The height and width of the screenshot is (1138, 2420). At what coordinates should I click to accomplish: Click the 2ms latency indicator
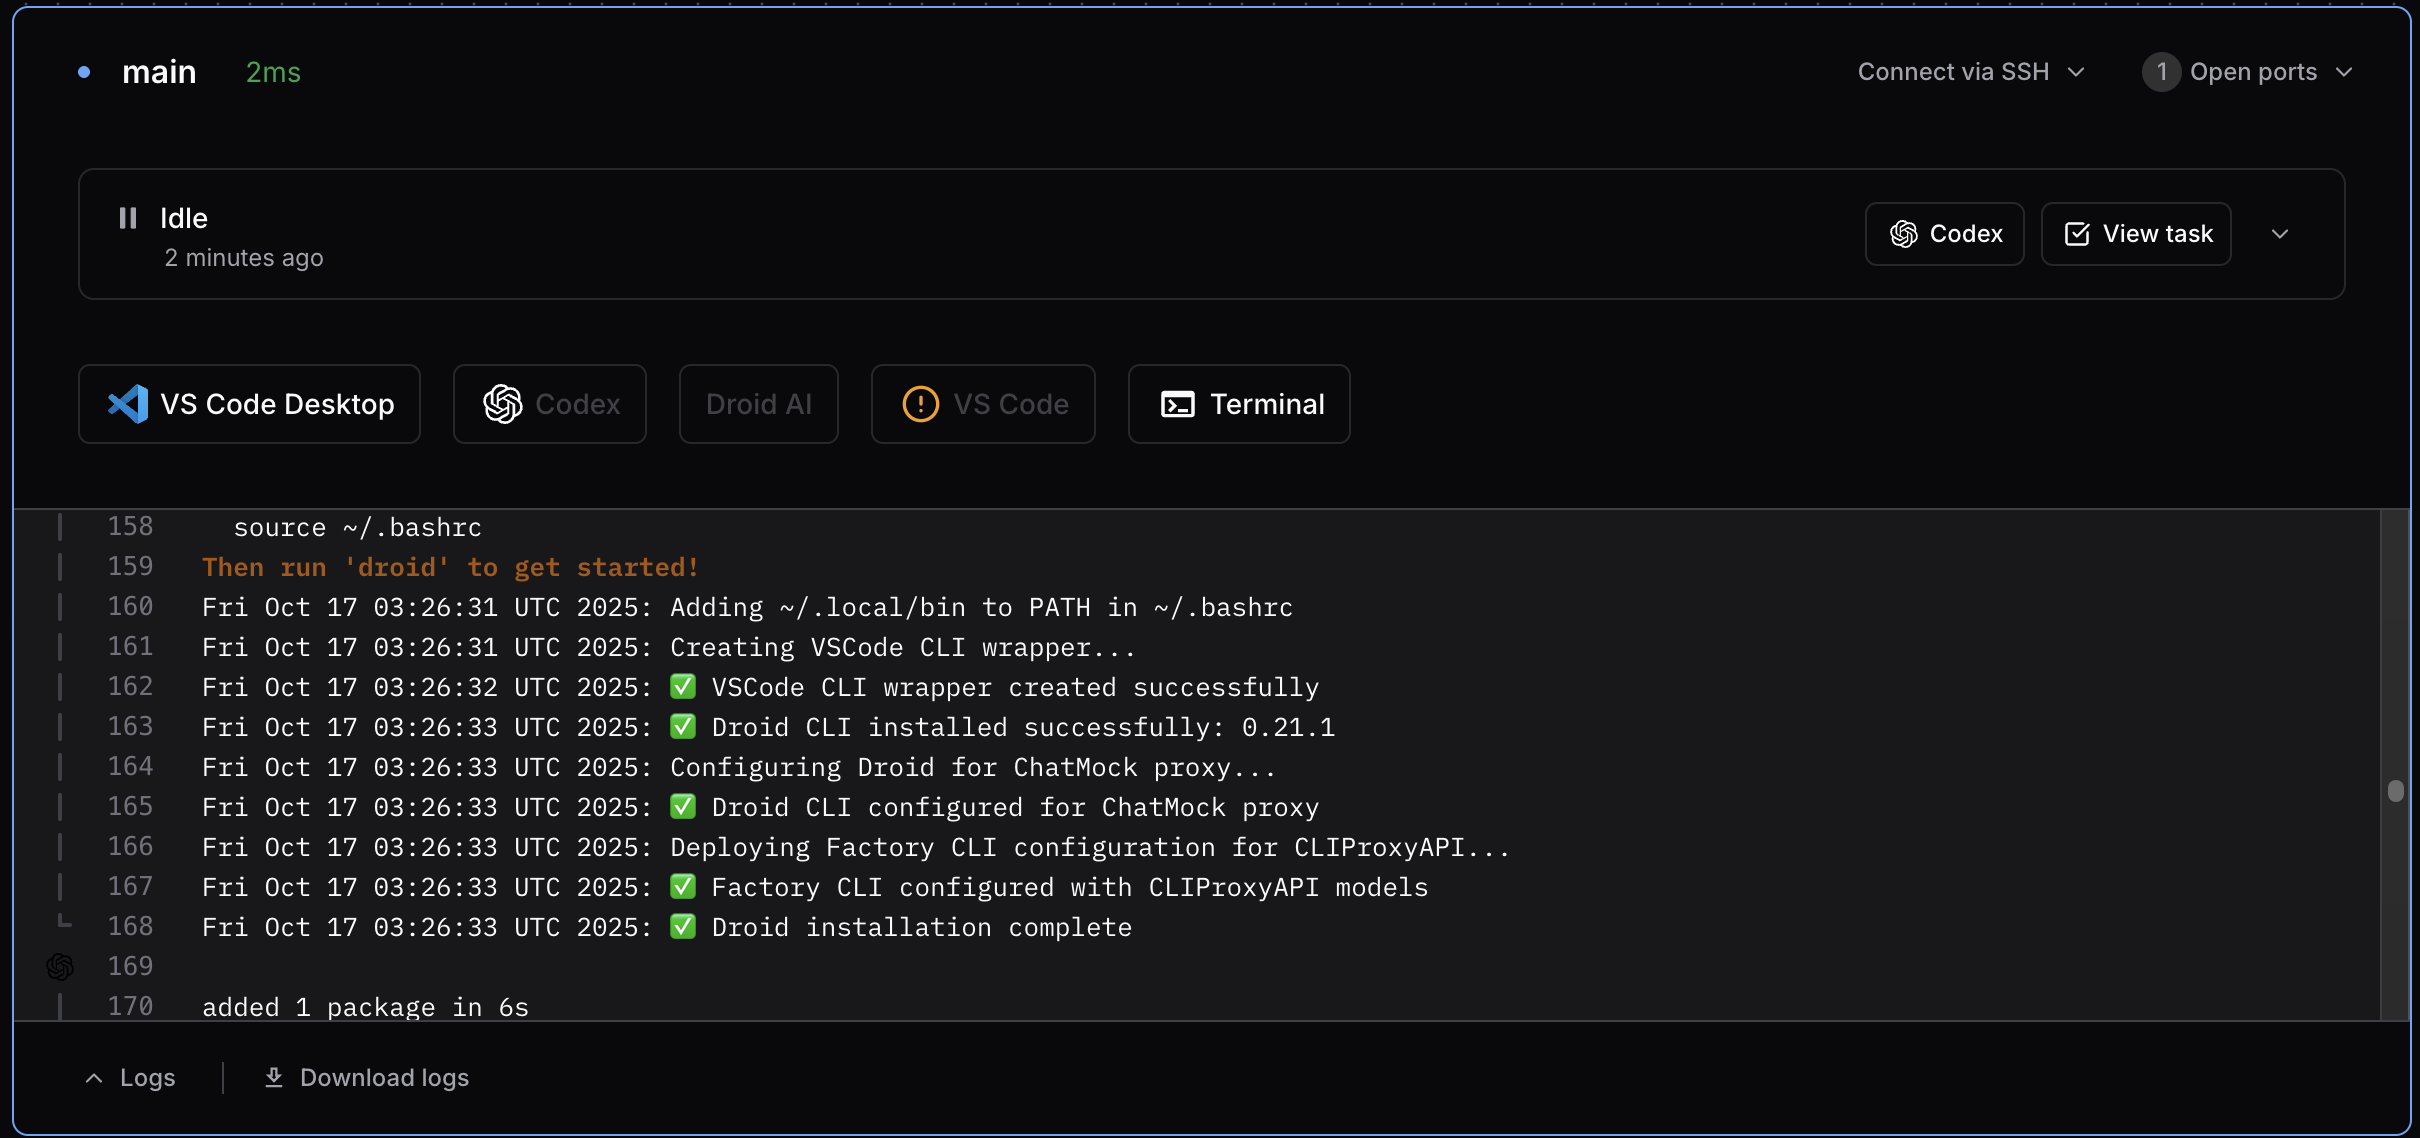coord(273,72)
